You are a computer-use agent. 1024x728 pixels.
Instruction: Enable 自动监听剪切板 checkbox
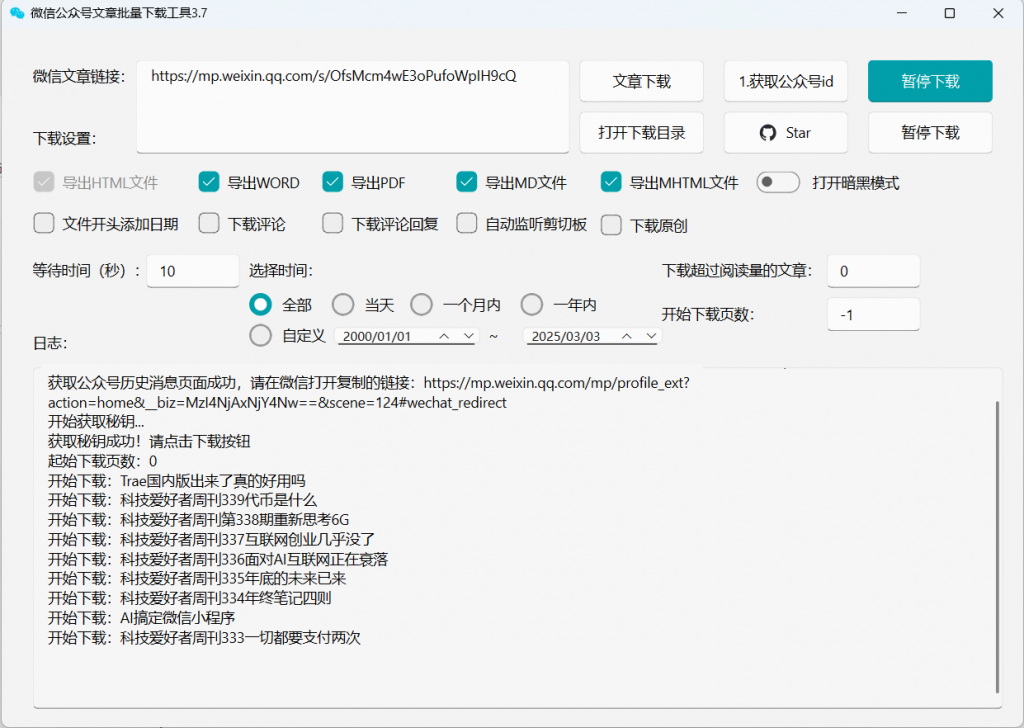[x=466, y=223]
